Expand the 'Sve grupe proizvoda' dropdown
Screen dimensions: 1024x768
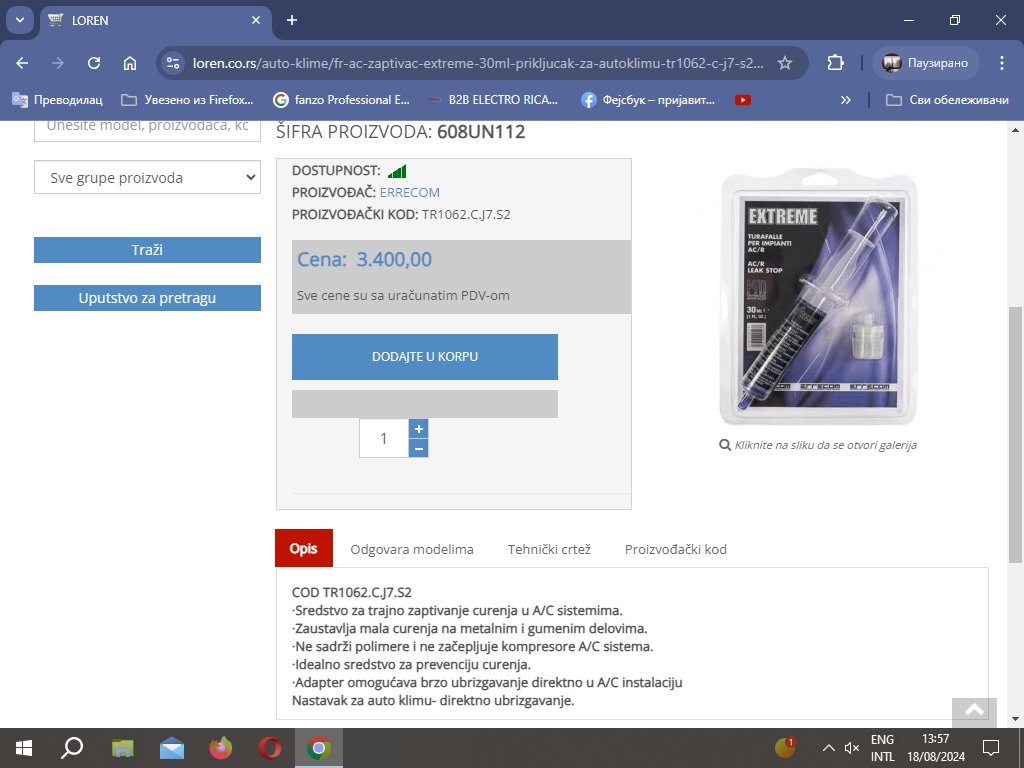147,178
